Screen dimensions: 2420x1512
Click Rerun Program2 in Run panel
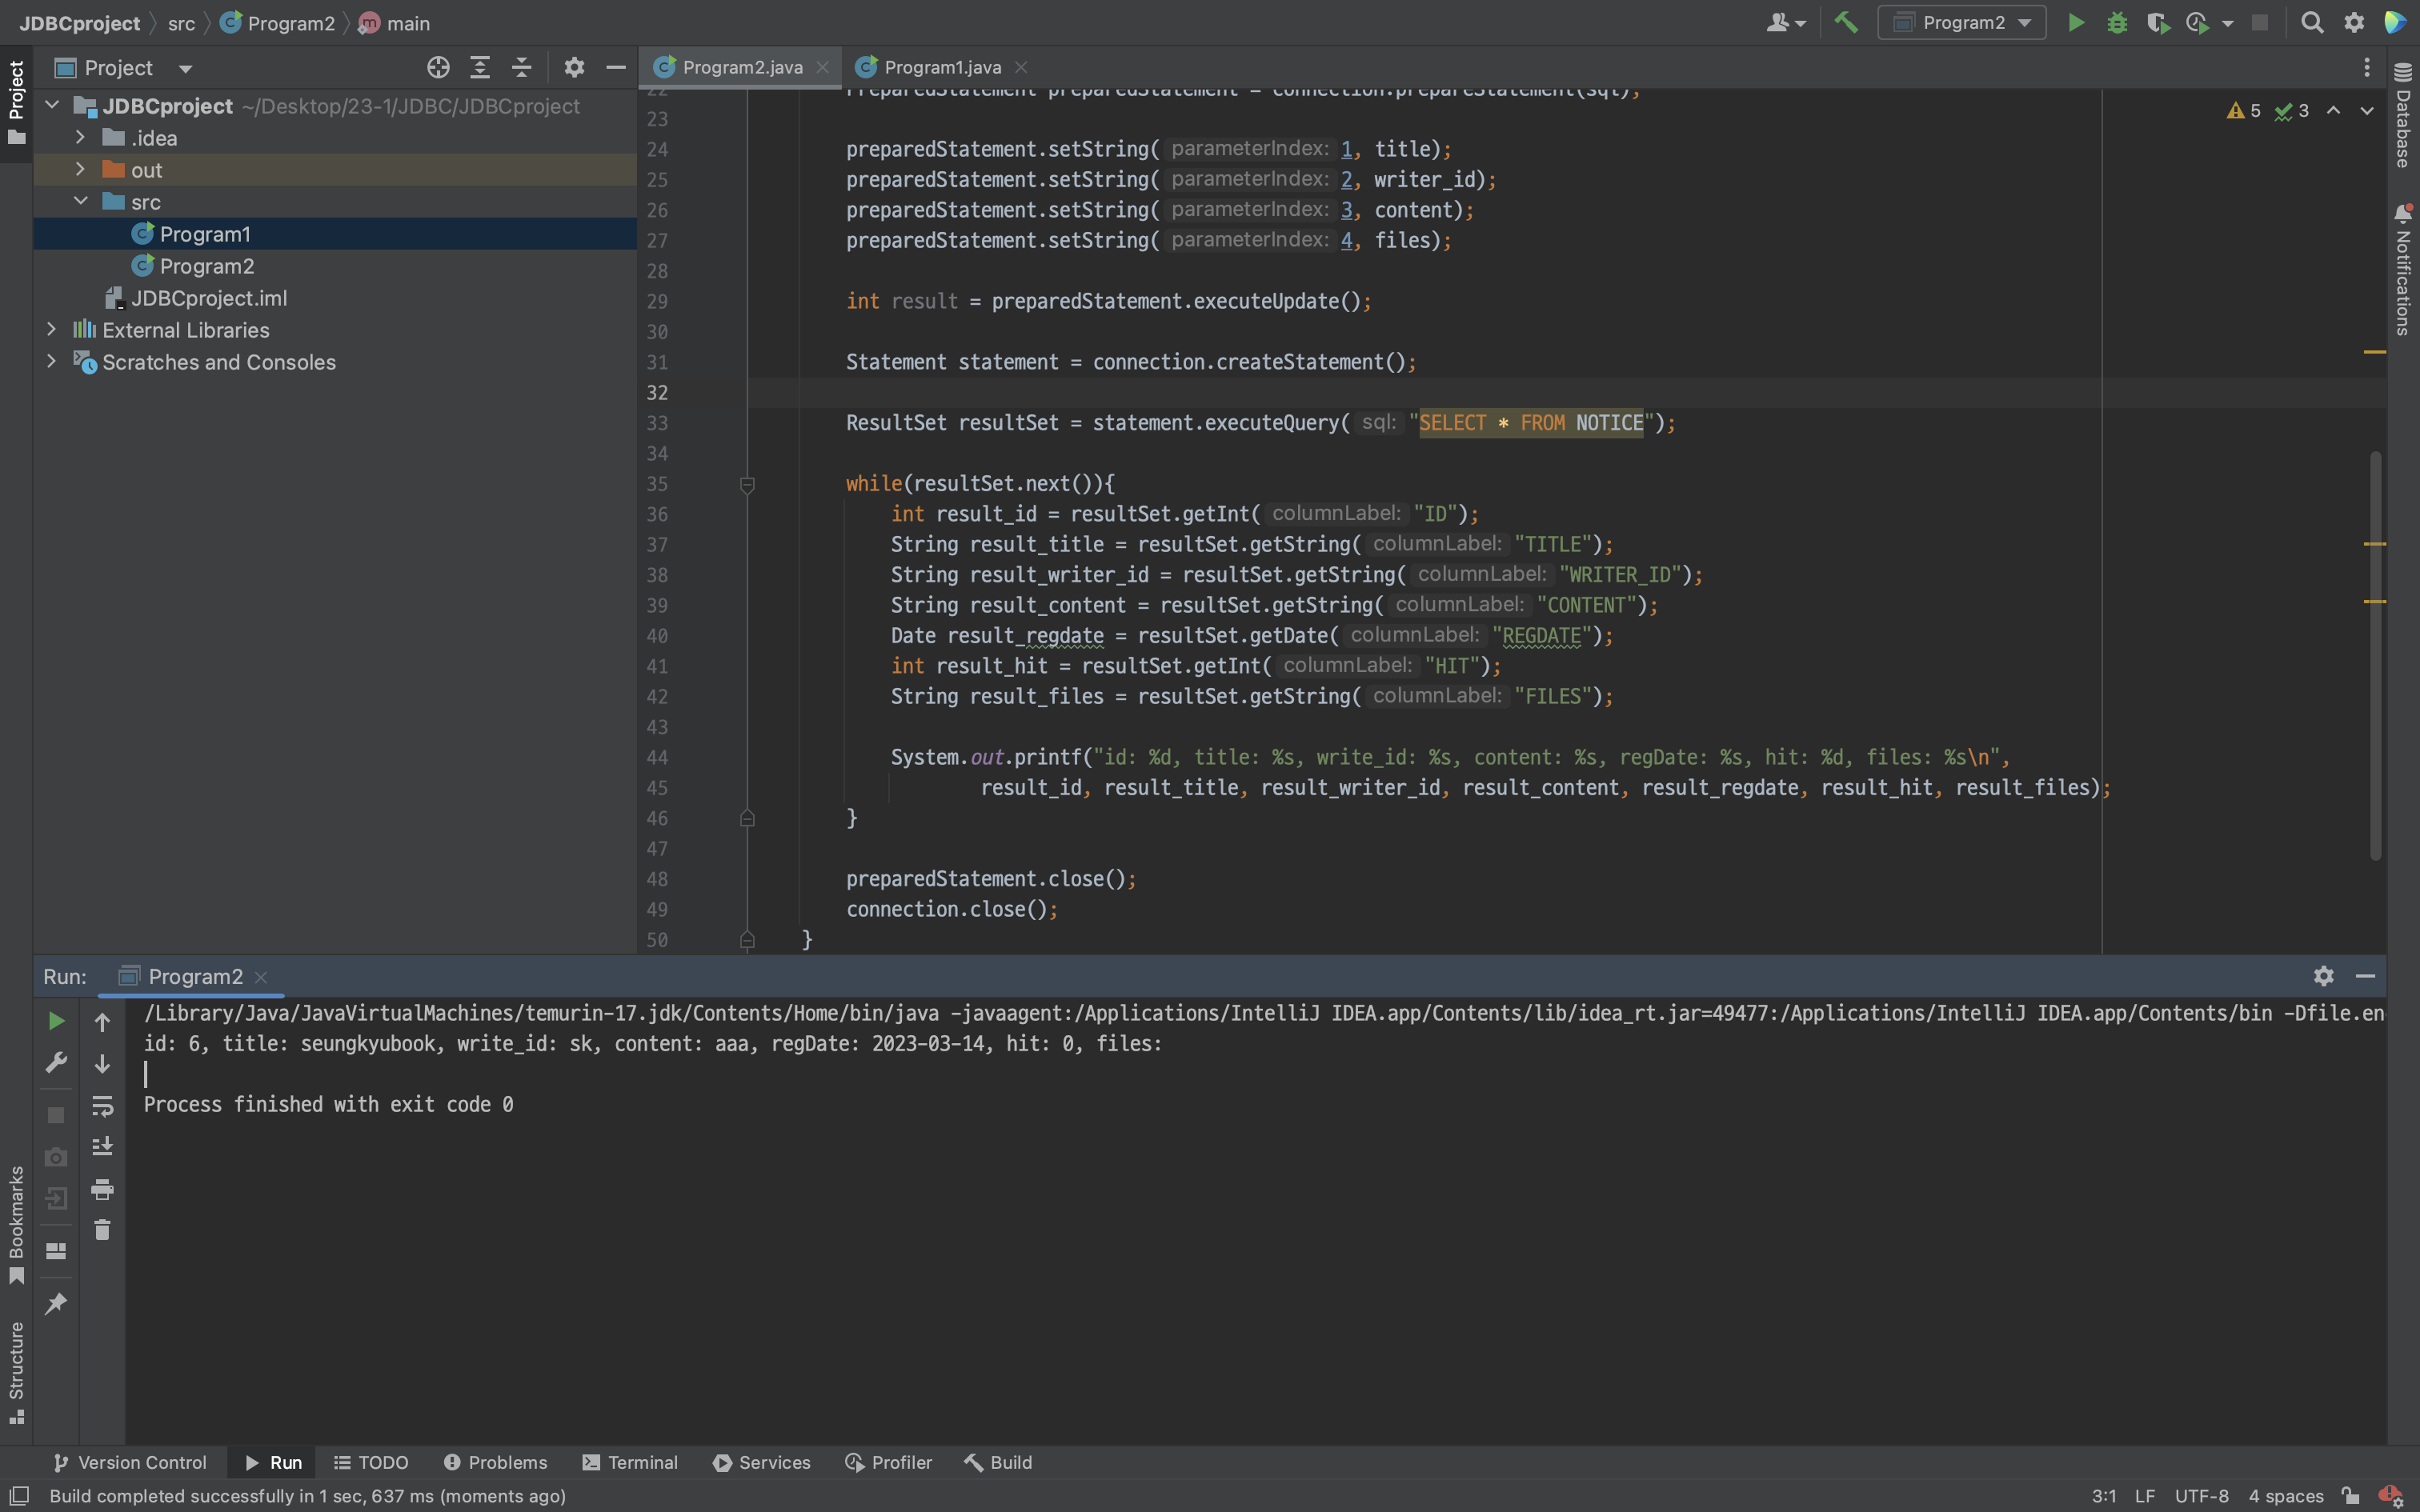(x=56, y=1021)
